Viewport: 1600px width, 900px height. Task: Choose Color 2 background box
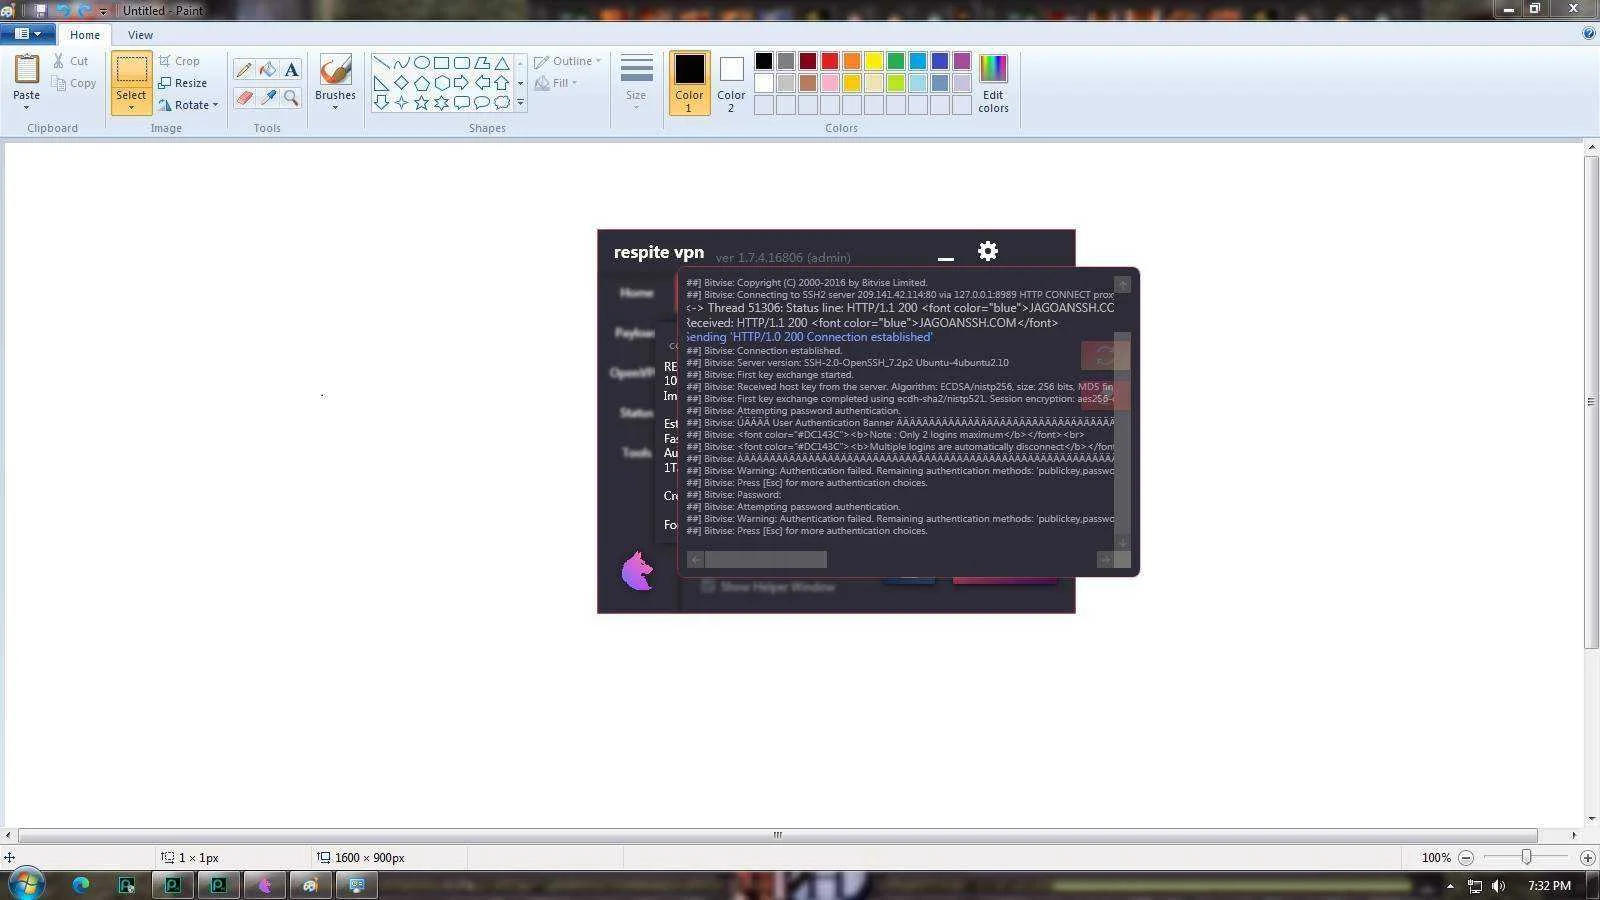pyautogui.click(x=731, y=83)
